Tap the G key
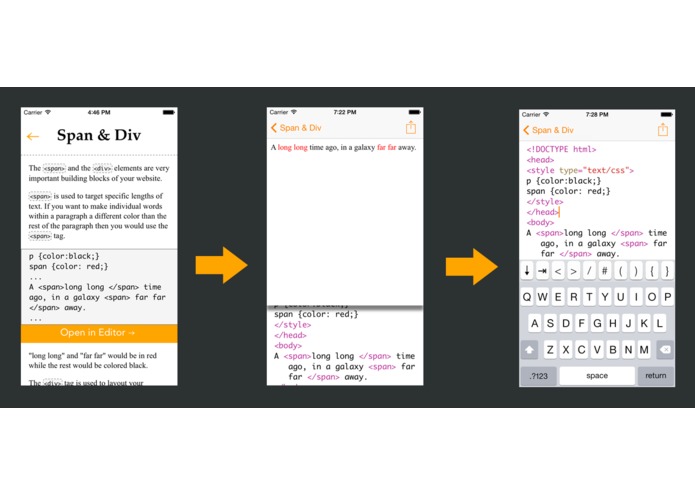Image resolution: width=695 pixels, height=494 pixels. [x=597, y=323]
